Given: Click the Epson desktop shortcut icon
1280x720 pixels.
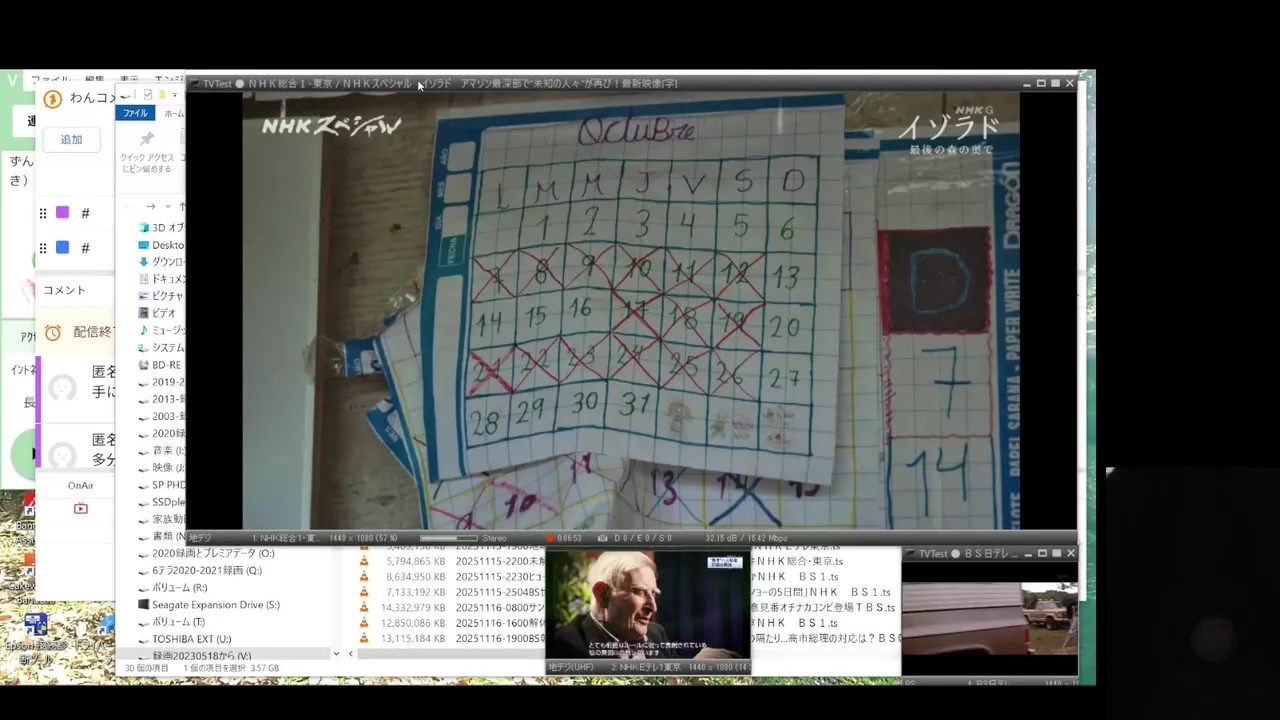Looking at the screenshot, I should 35,625.
